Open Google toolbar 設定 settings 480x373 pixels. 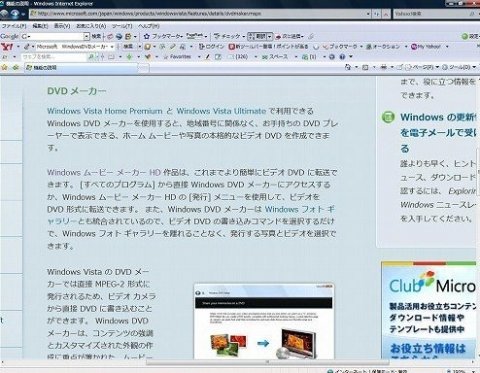pos(470,36)
